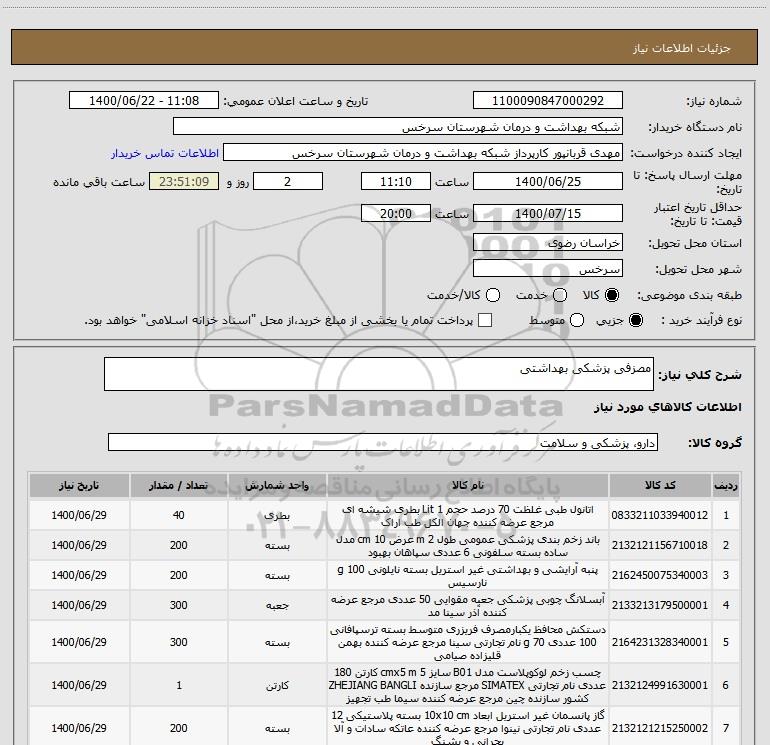Image resolution: width=770 pixels, height=745 pixels.
Task: Click the unit cell جعبه
Action: click(277, 606)
